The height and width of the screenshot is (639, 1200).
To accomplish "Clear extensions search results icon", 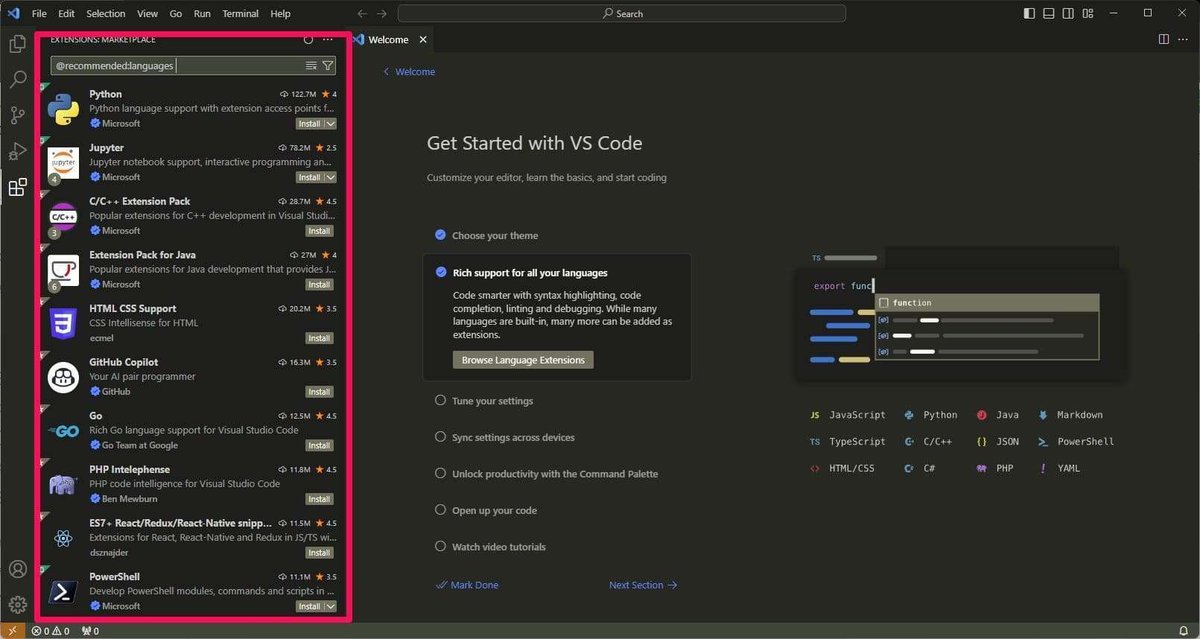I will click(311, 65).
